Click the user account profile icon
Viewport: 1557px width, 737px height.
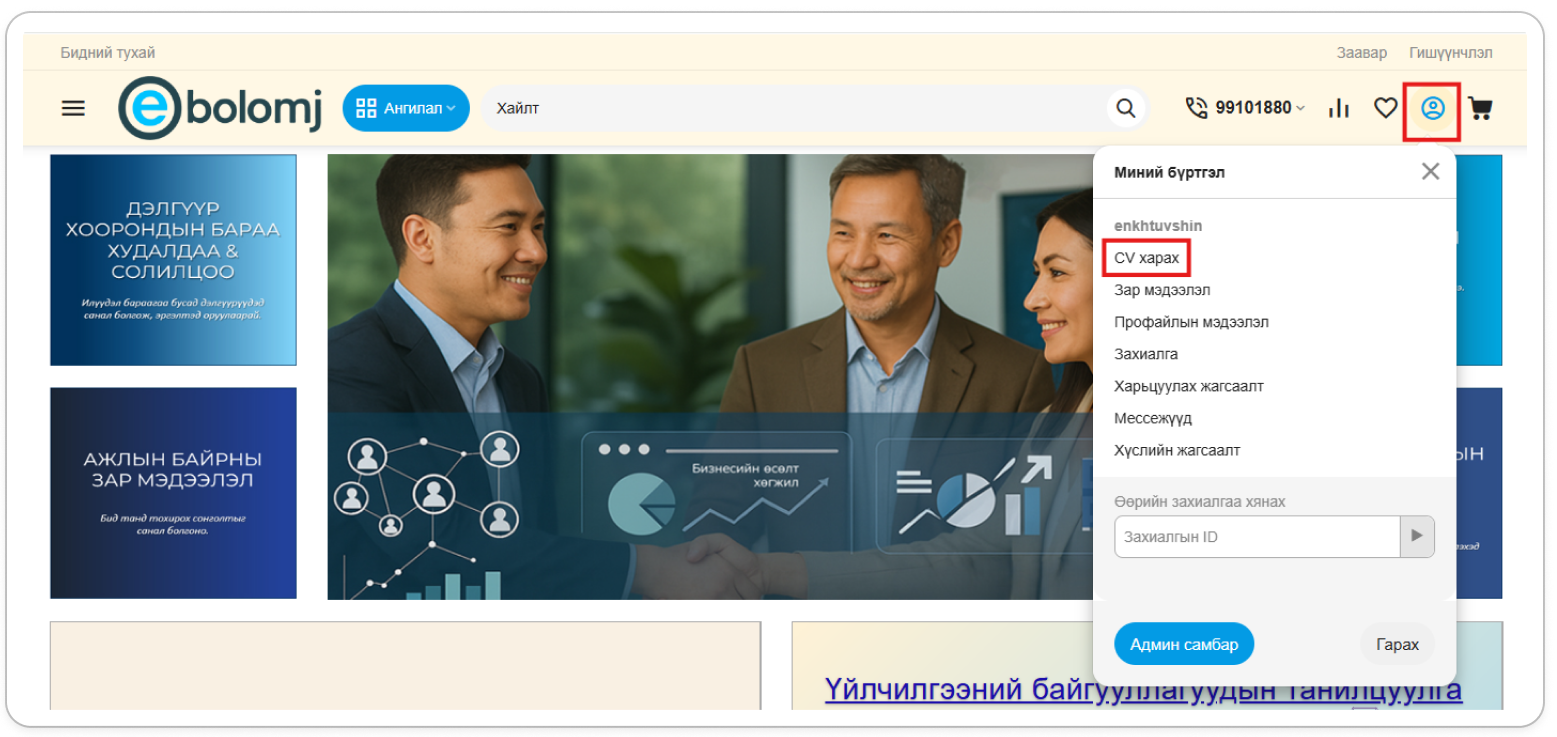pos(1432,108)
